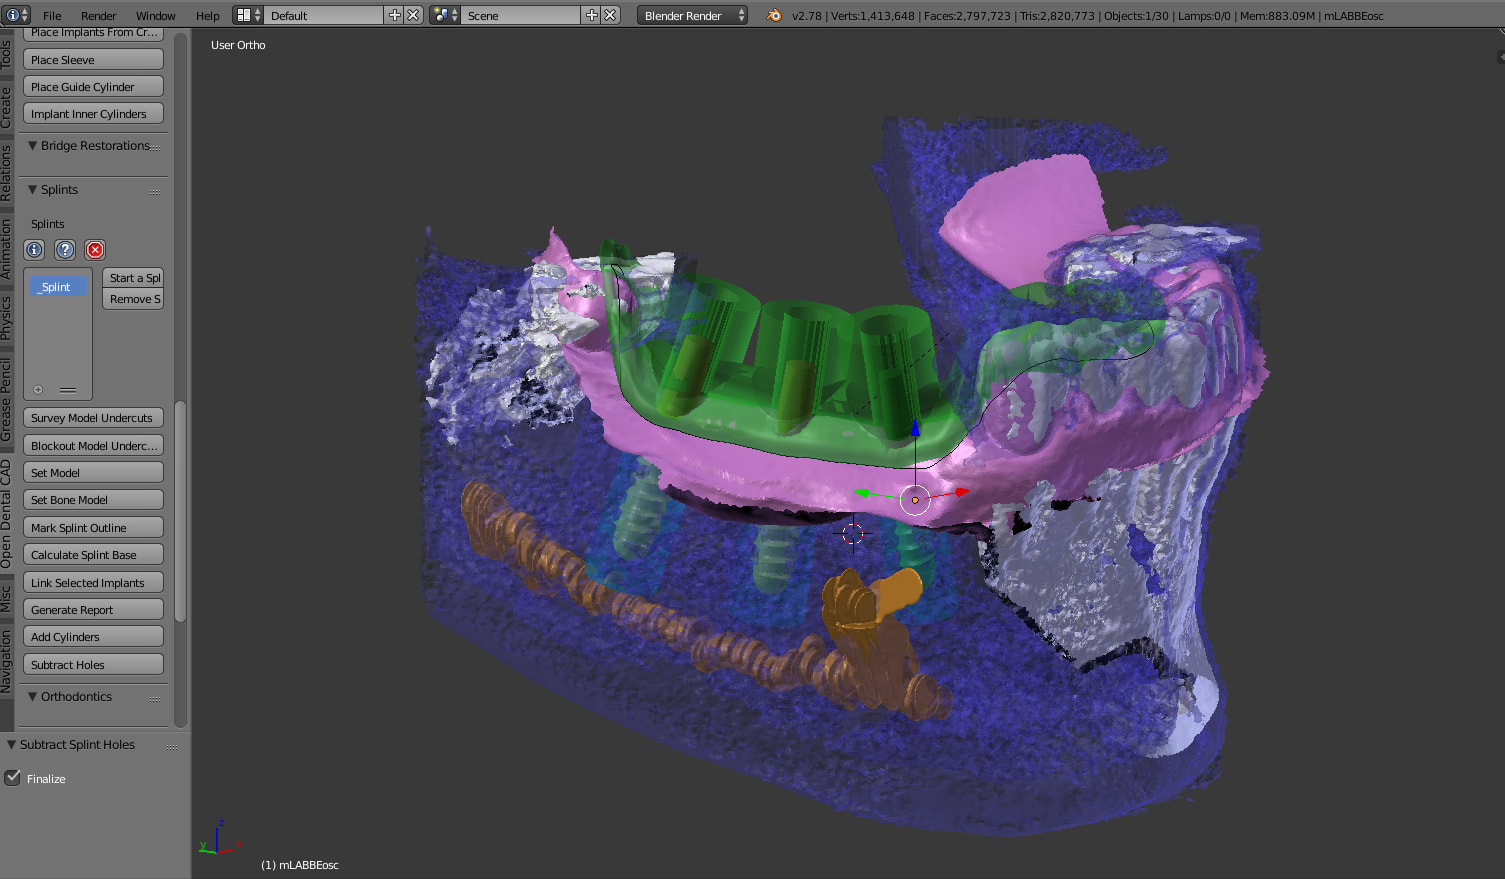The width and height of the screenshot is (1505, 879).
Task: Click the red cancel icon under Splints
Action: (x=95, y=250)
